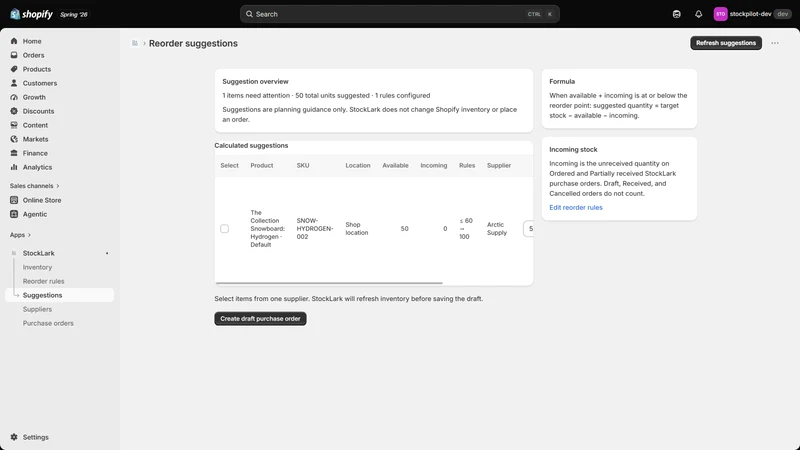Open Customers section
800x450 pixels.
[39, 83]
